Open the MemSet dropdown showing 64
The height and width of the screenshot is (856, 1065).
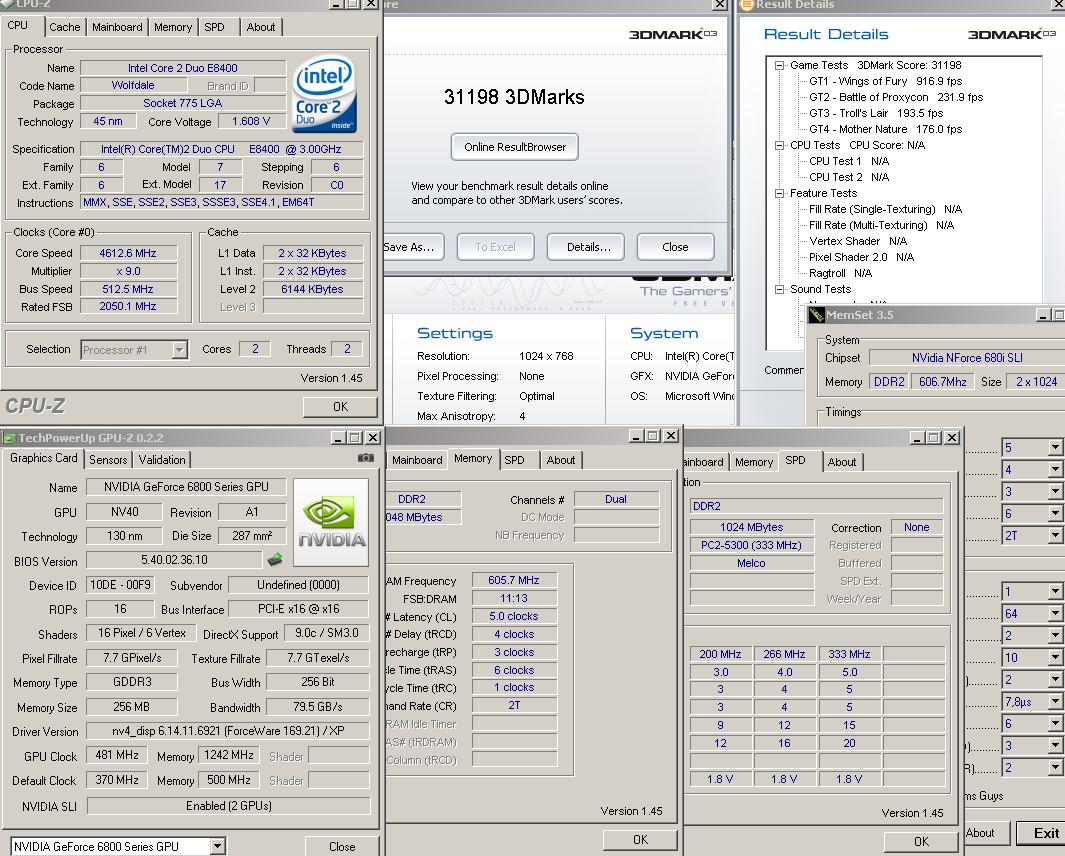tap(1055, 614)
